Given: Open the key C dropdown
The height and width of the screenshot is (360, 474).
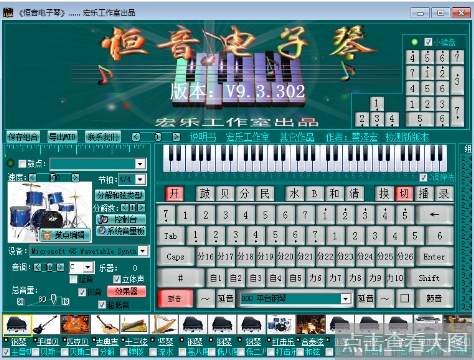Looking at the screenshot, I should point(88,267).
